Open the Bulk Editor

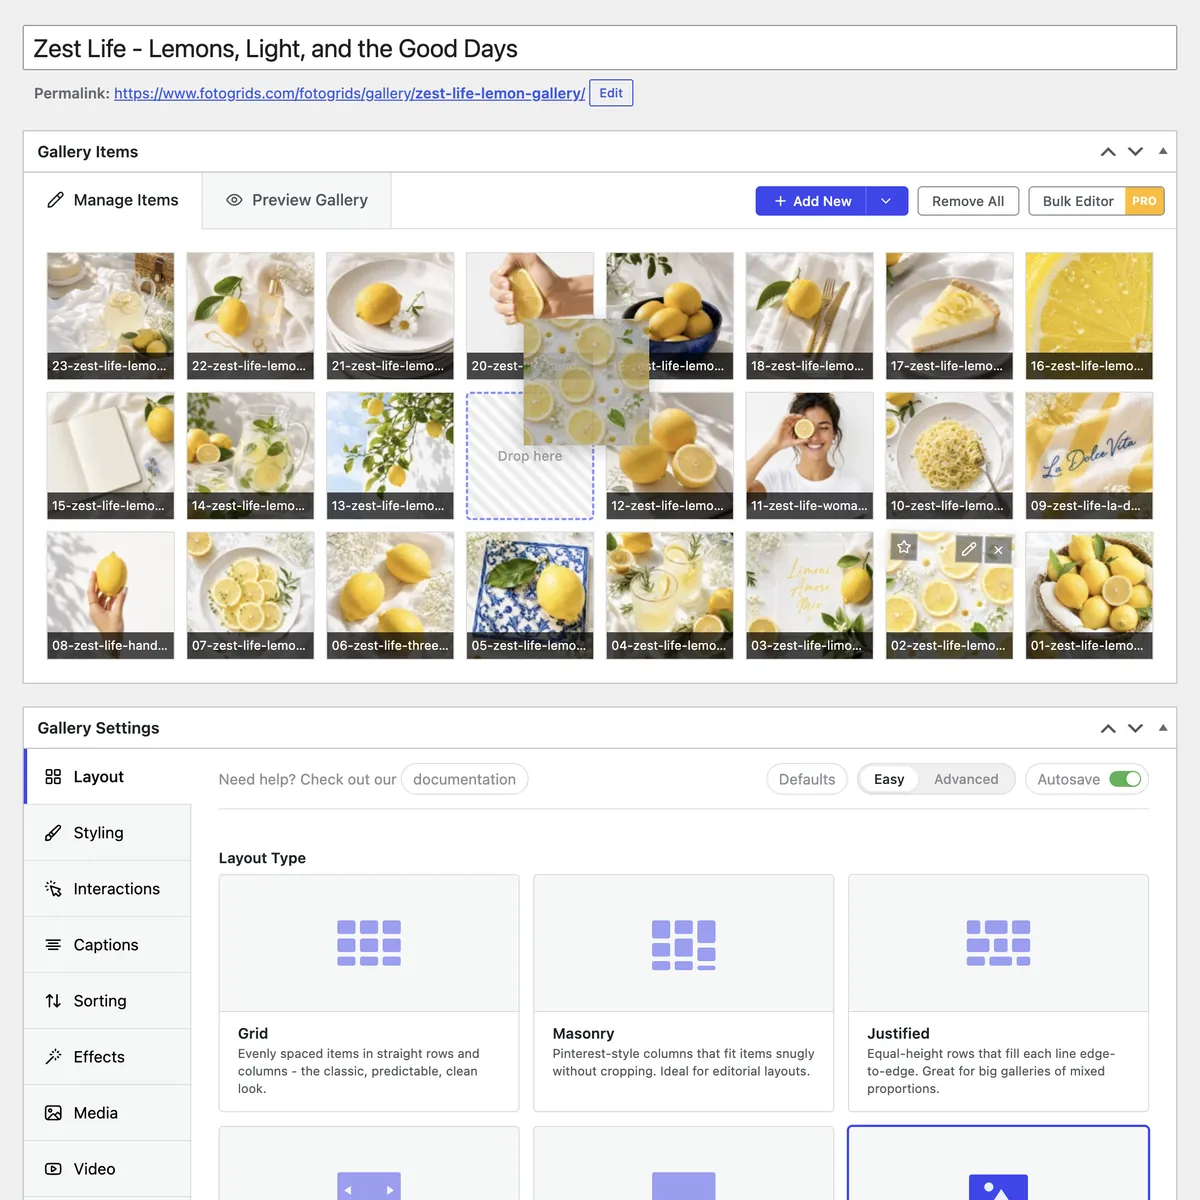click(x=1078, y=201)
